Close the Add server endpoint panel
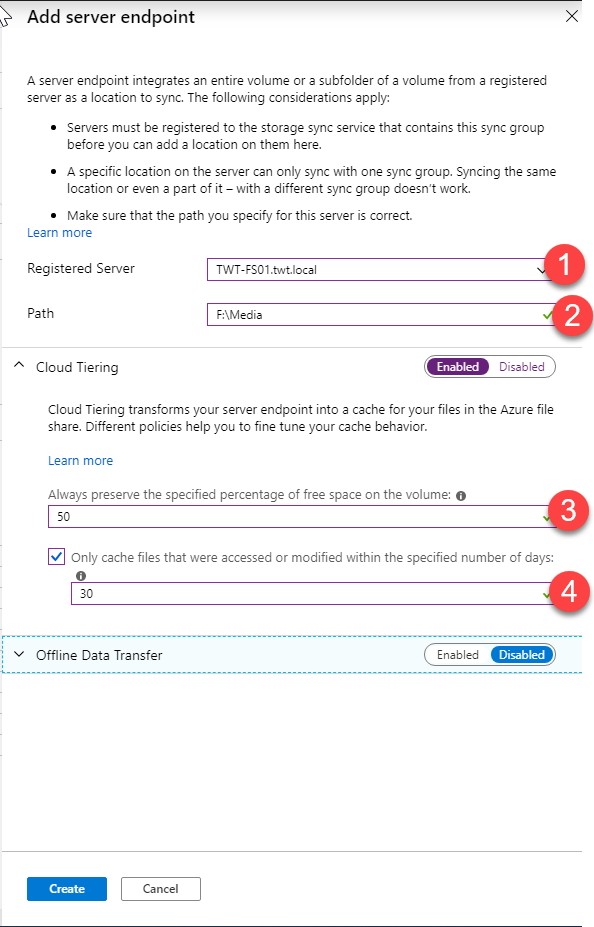Screen dimensions: 594x927 (x=572, y=17)
